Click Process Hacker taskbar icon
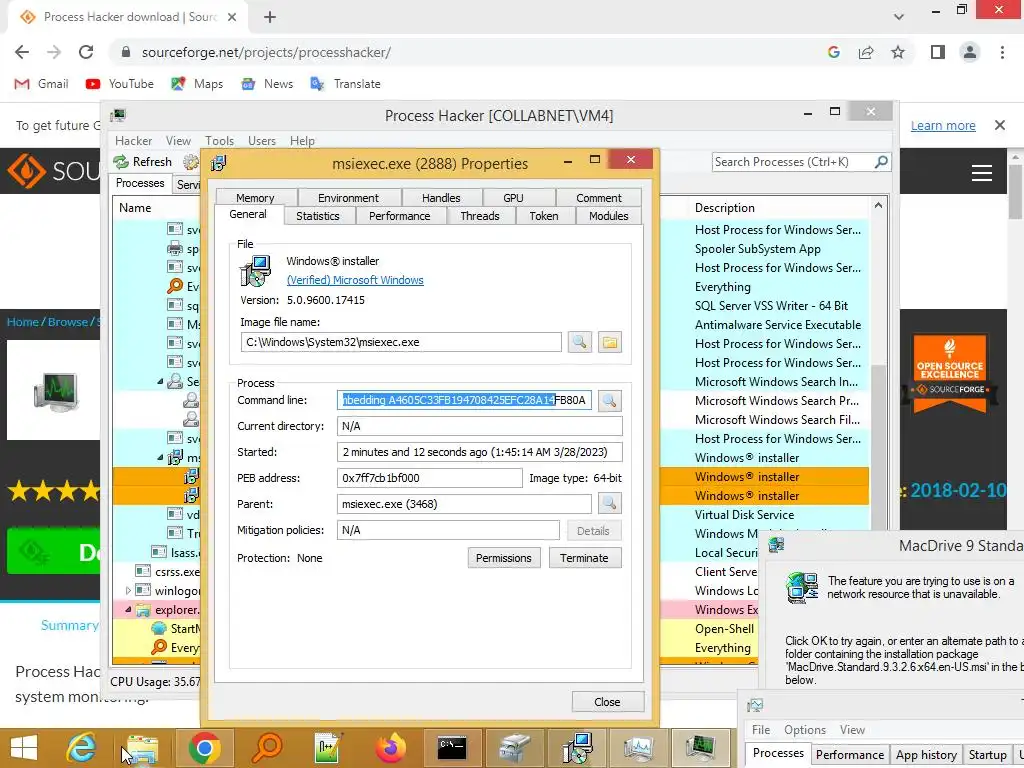The height and width of the screenshot is (768, 1024). (x=700, y=748)
